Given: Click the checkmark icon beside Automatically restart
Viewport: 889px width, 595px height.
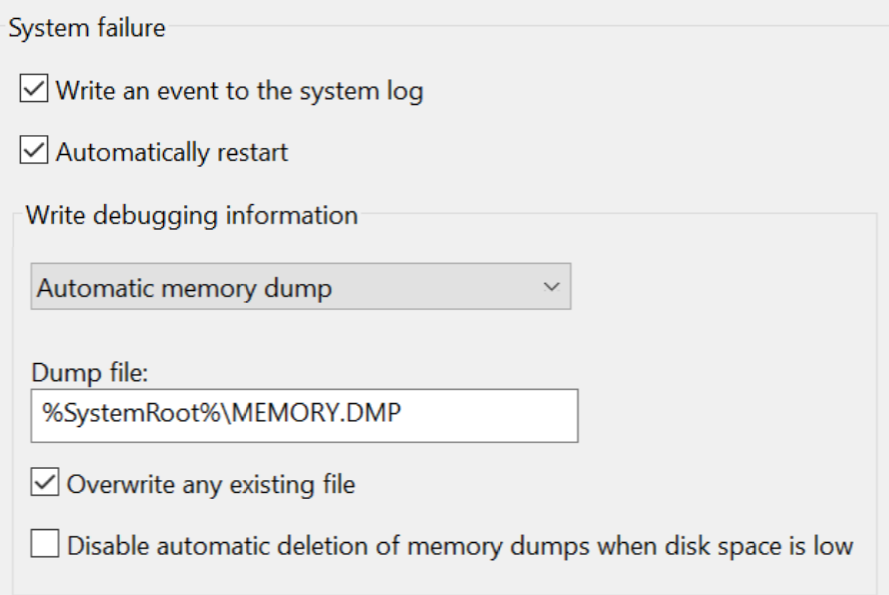Looking at the screenshot, I should coord(33,150).
